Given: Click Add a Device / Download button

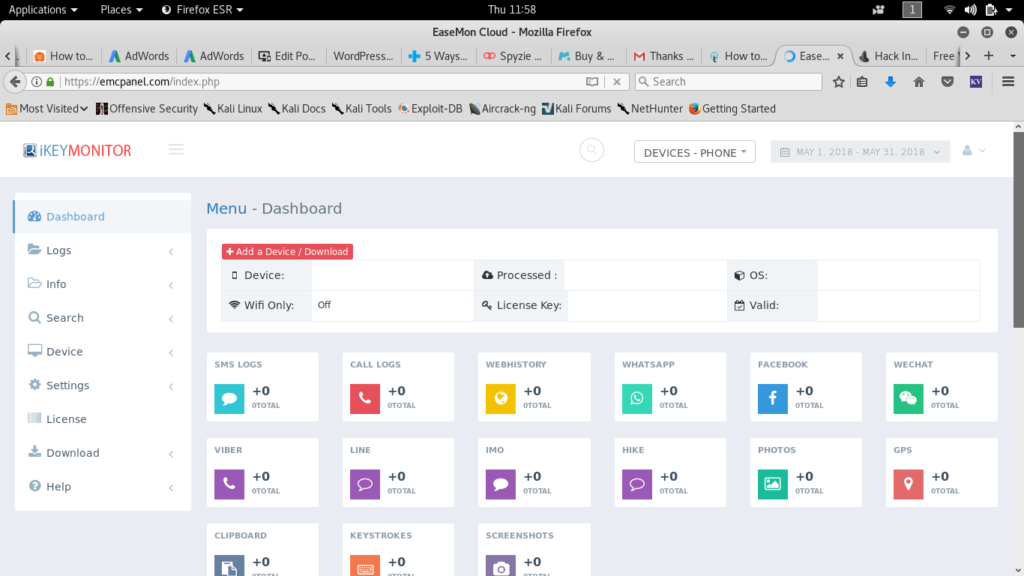Looking at the screenshot, I should tap(287, 252).
